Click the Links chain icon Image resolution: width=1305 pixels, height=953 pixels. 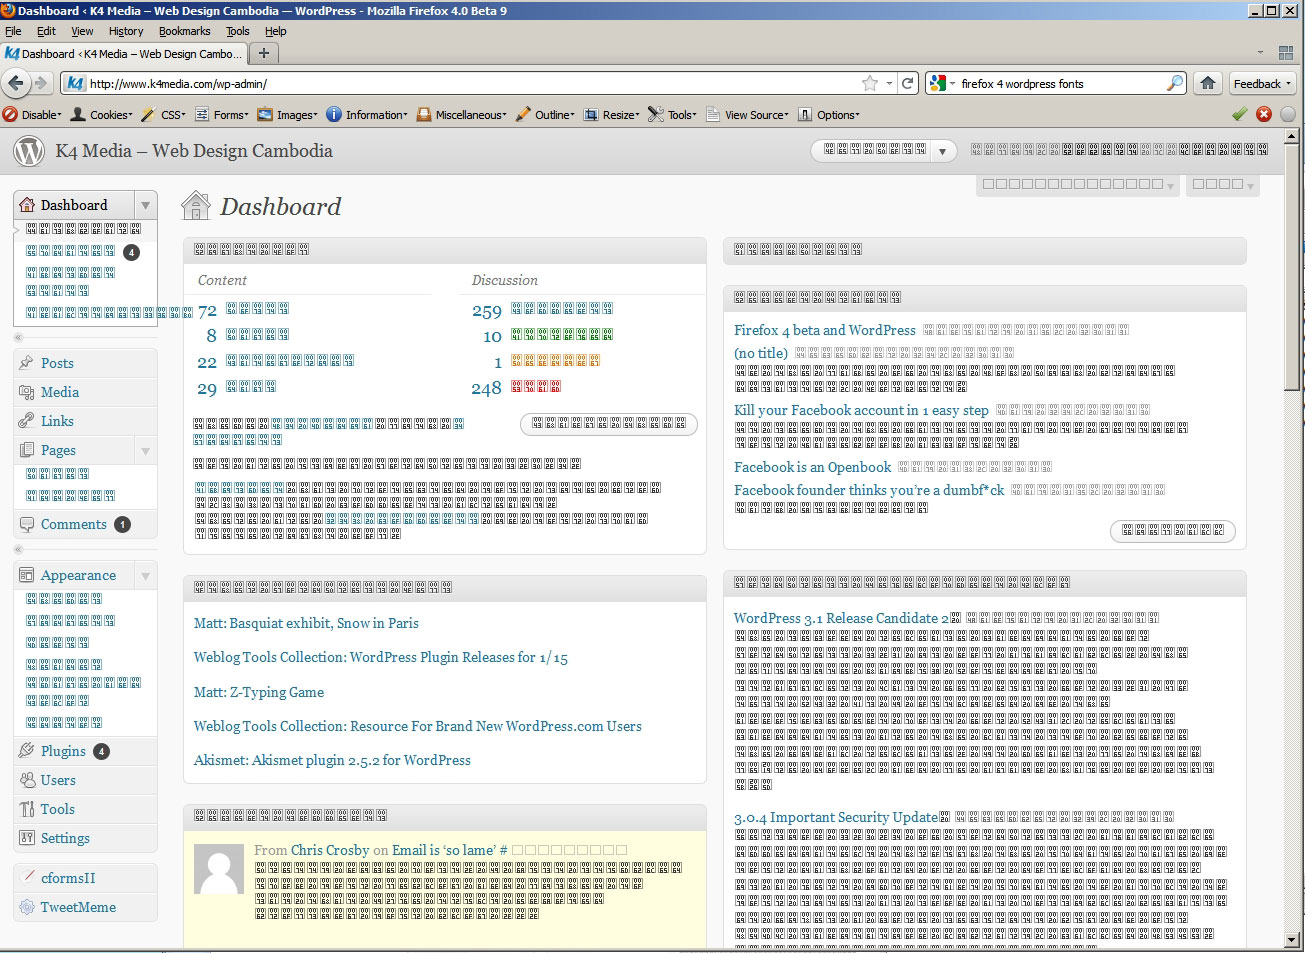pos(27,421)
